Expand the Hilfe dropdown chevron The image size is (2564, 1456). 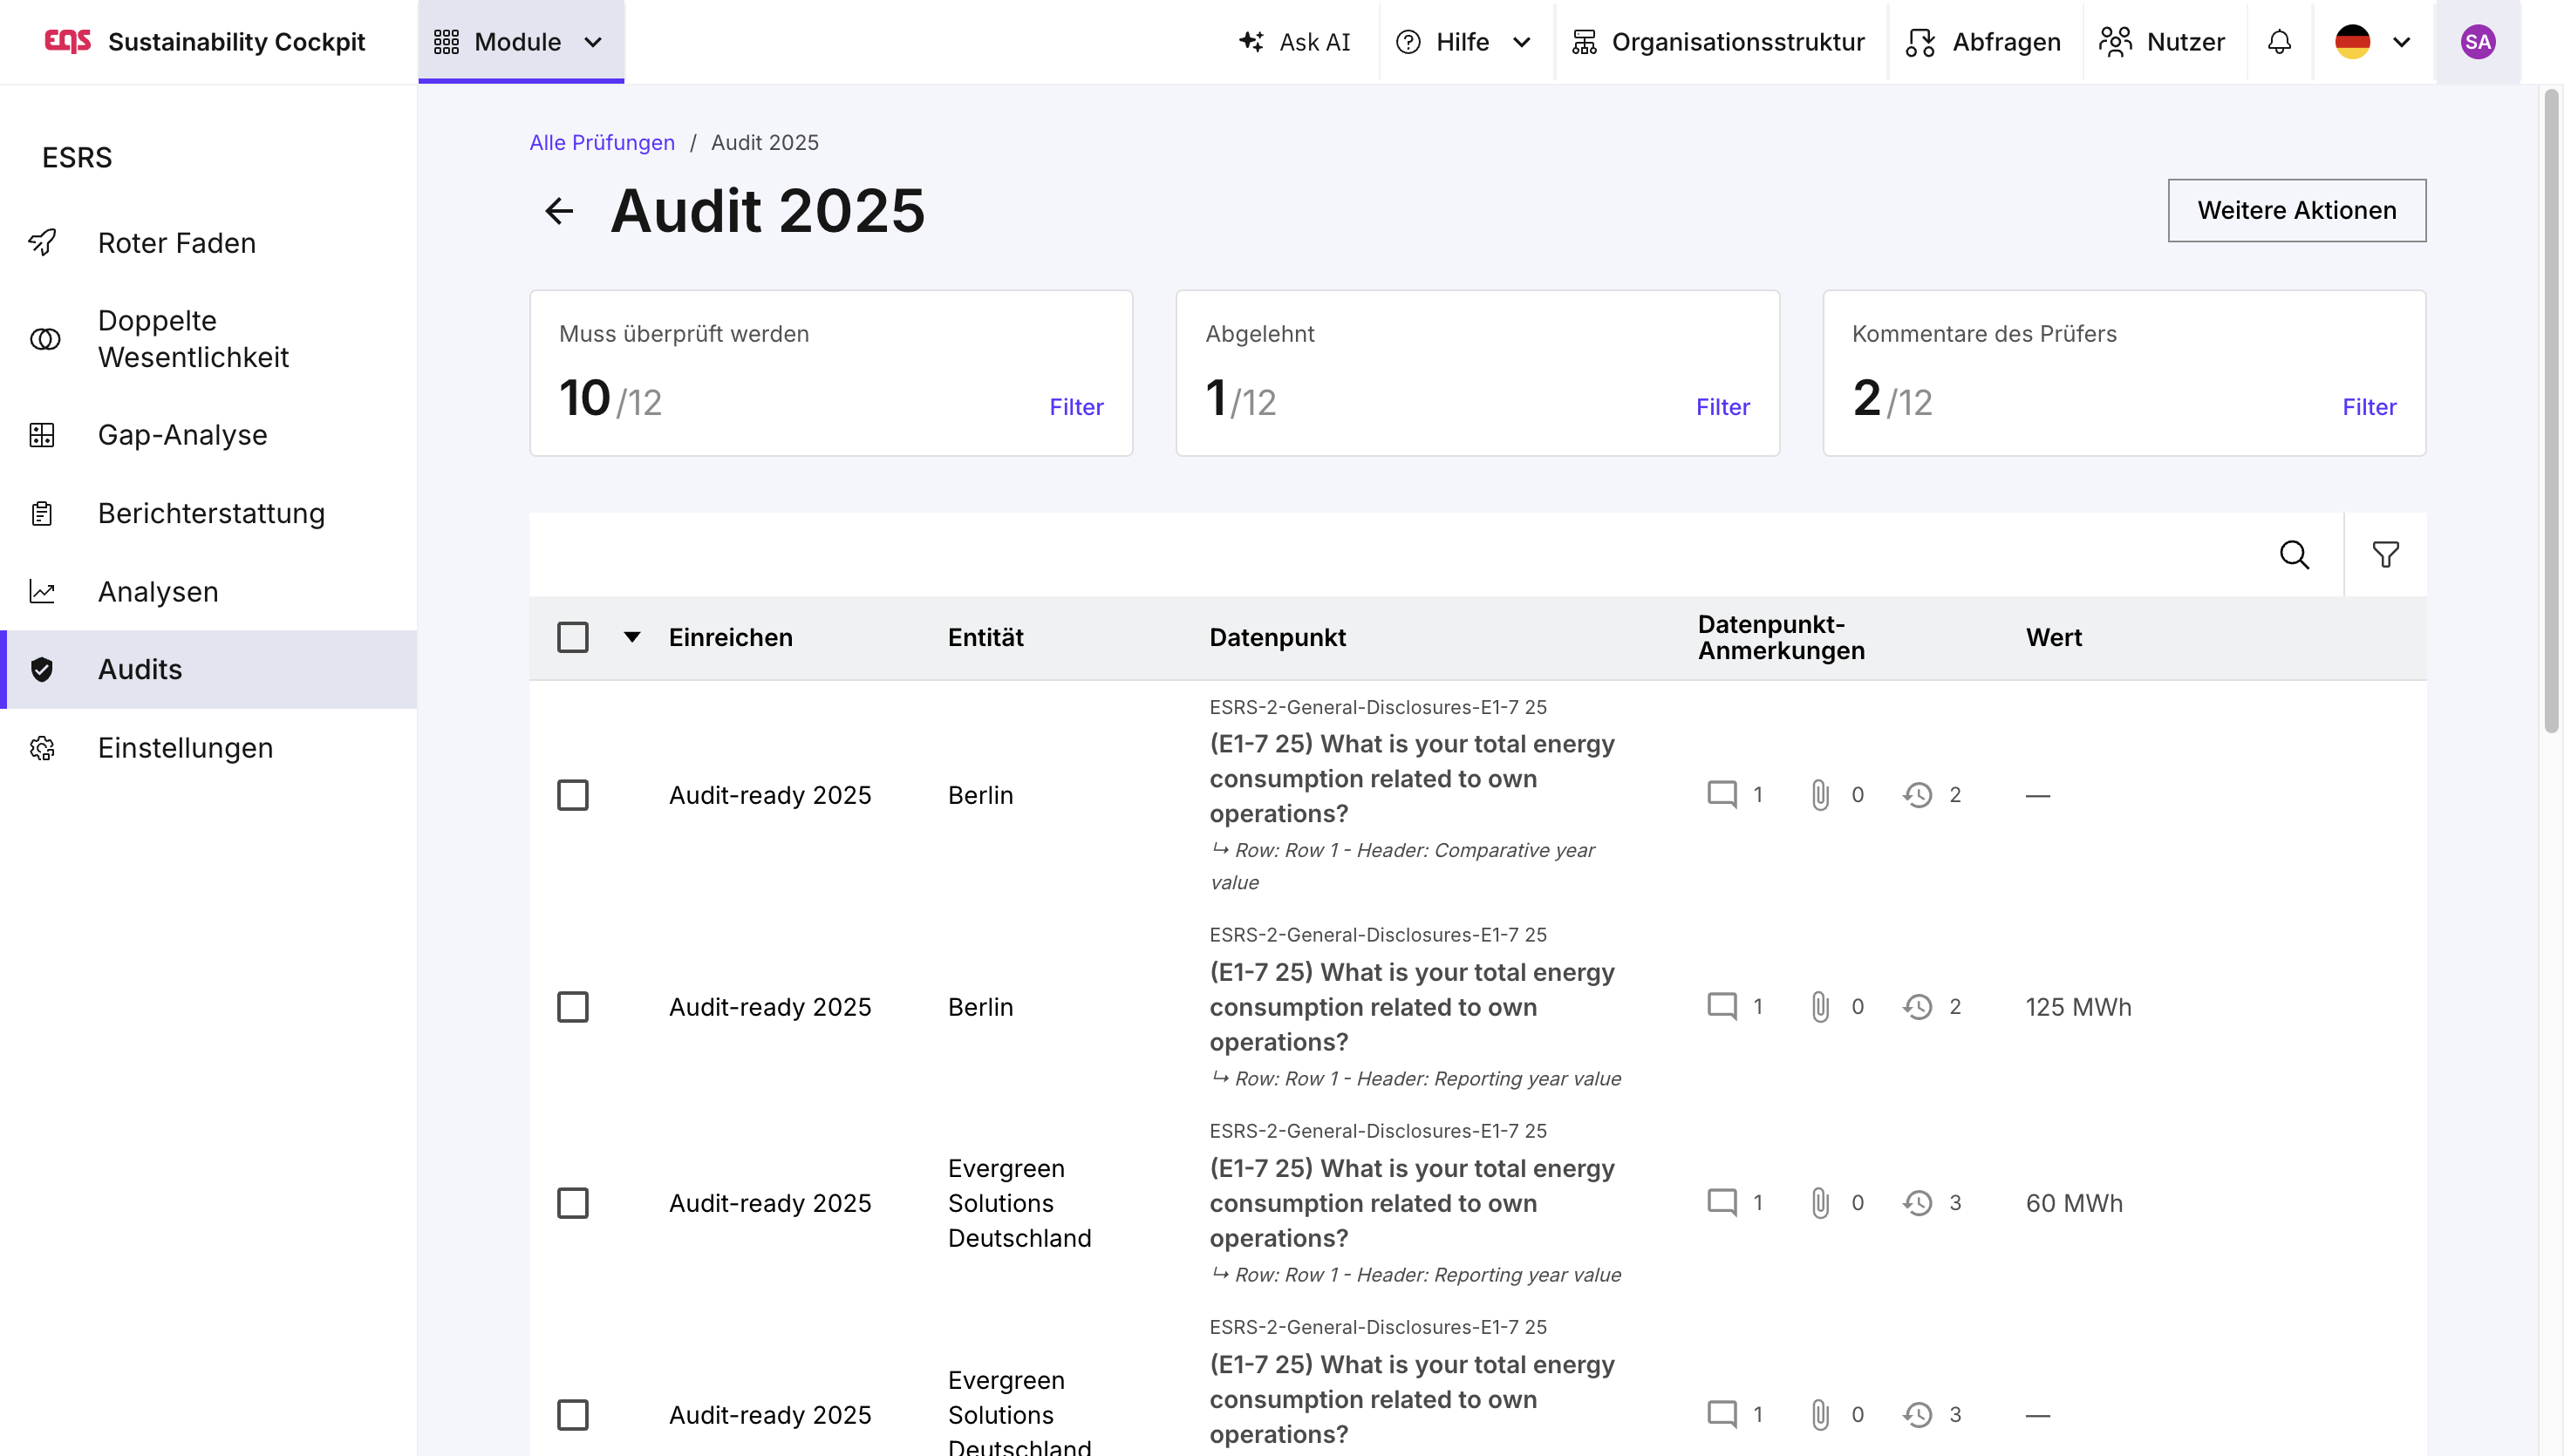[x=1522, y=42]
